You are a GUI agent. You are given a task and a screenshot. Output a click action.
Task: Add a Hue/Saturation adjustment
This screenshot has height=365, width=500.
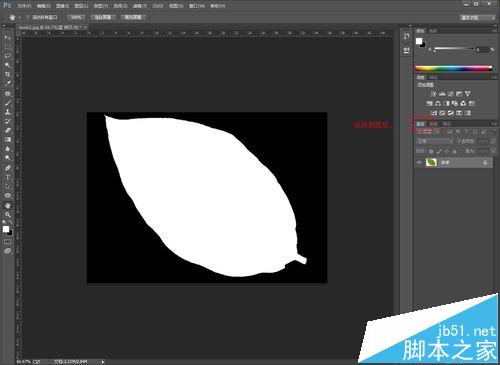tap(430, 103)
